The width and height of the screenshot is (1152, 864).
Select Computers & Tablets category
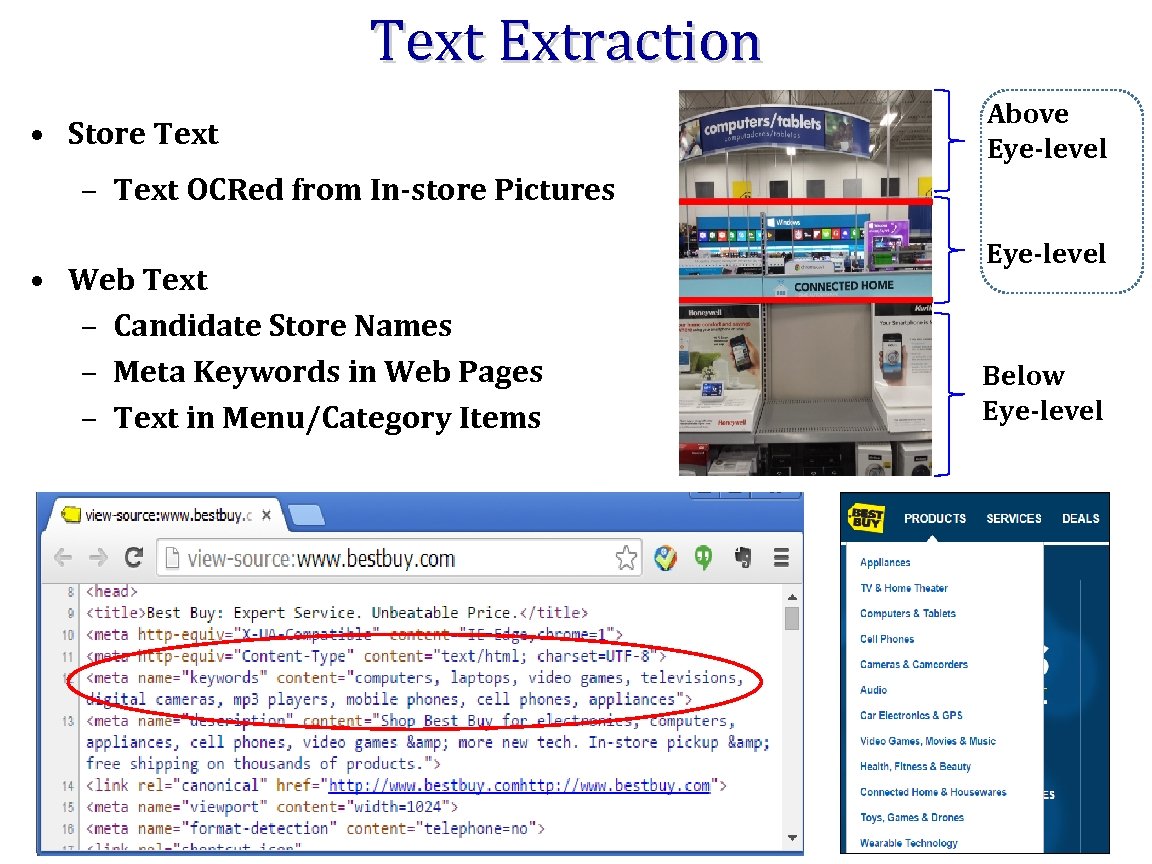907,613
